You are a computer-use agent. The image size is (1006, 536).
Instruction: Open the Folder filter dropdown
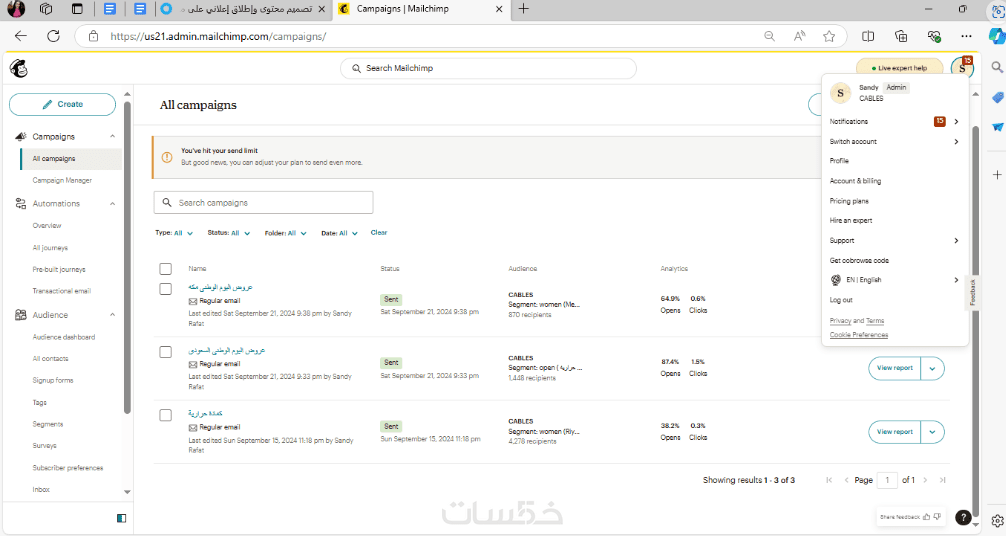[x=286, y=233]
